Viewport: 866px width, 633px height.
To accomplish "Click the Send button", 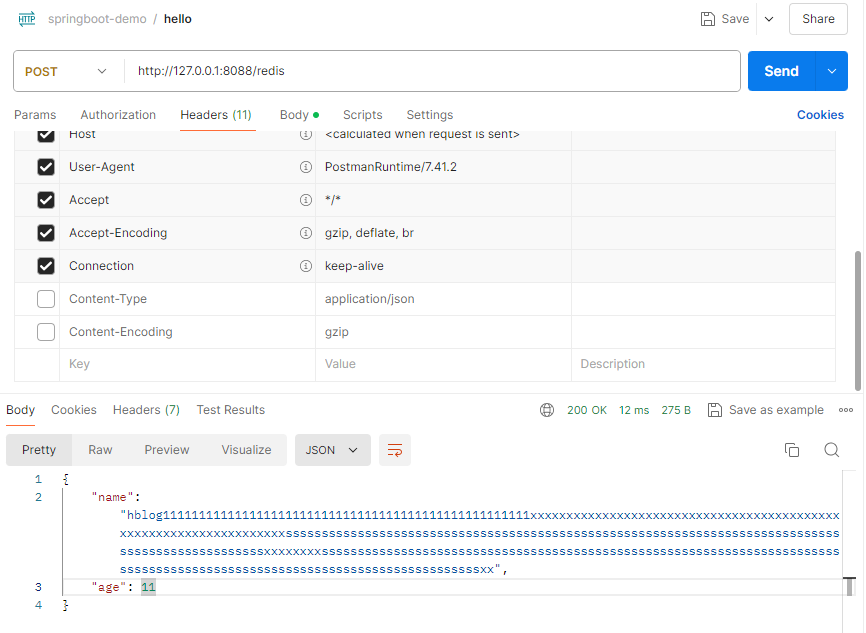I will 781,71.
